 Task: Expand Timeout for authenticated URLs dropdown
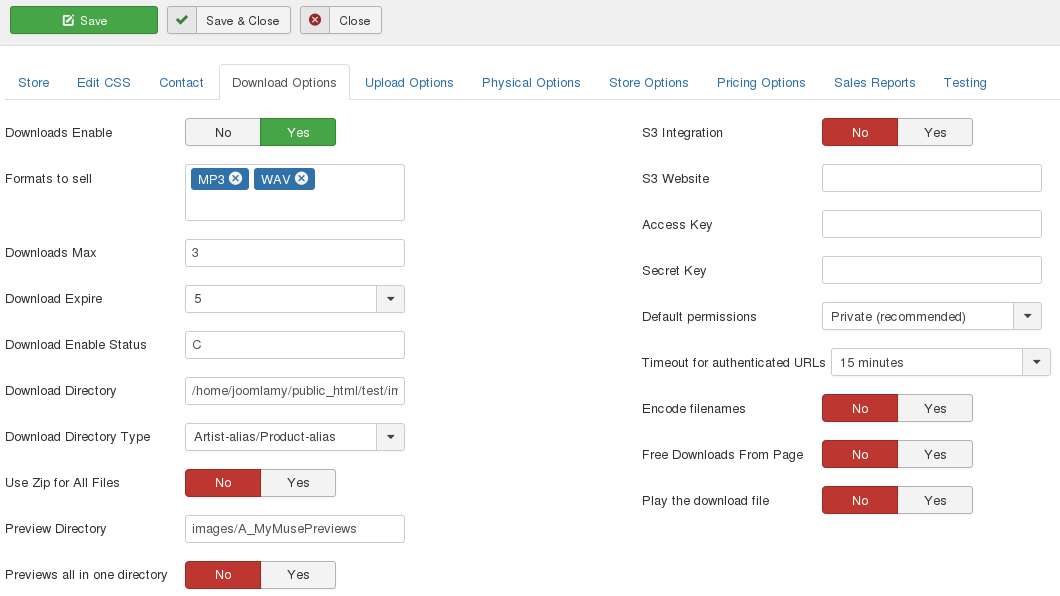[1036, 363]
